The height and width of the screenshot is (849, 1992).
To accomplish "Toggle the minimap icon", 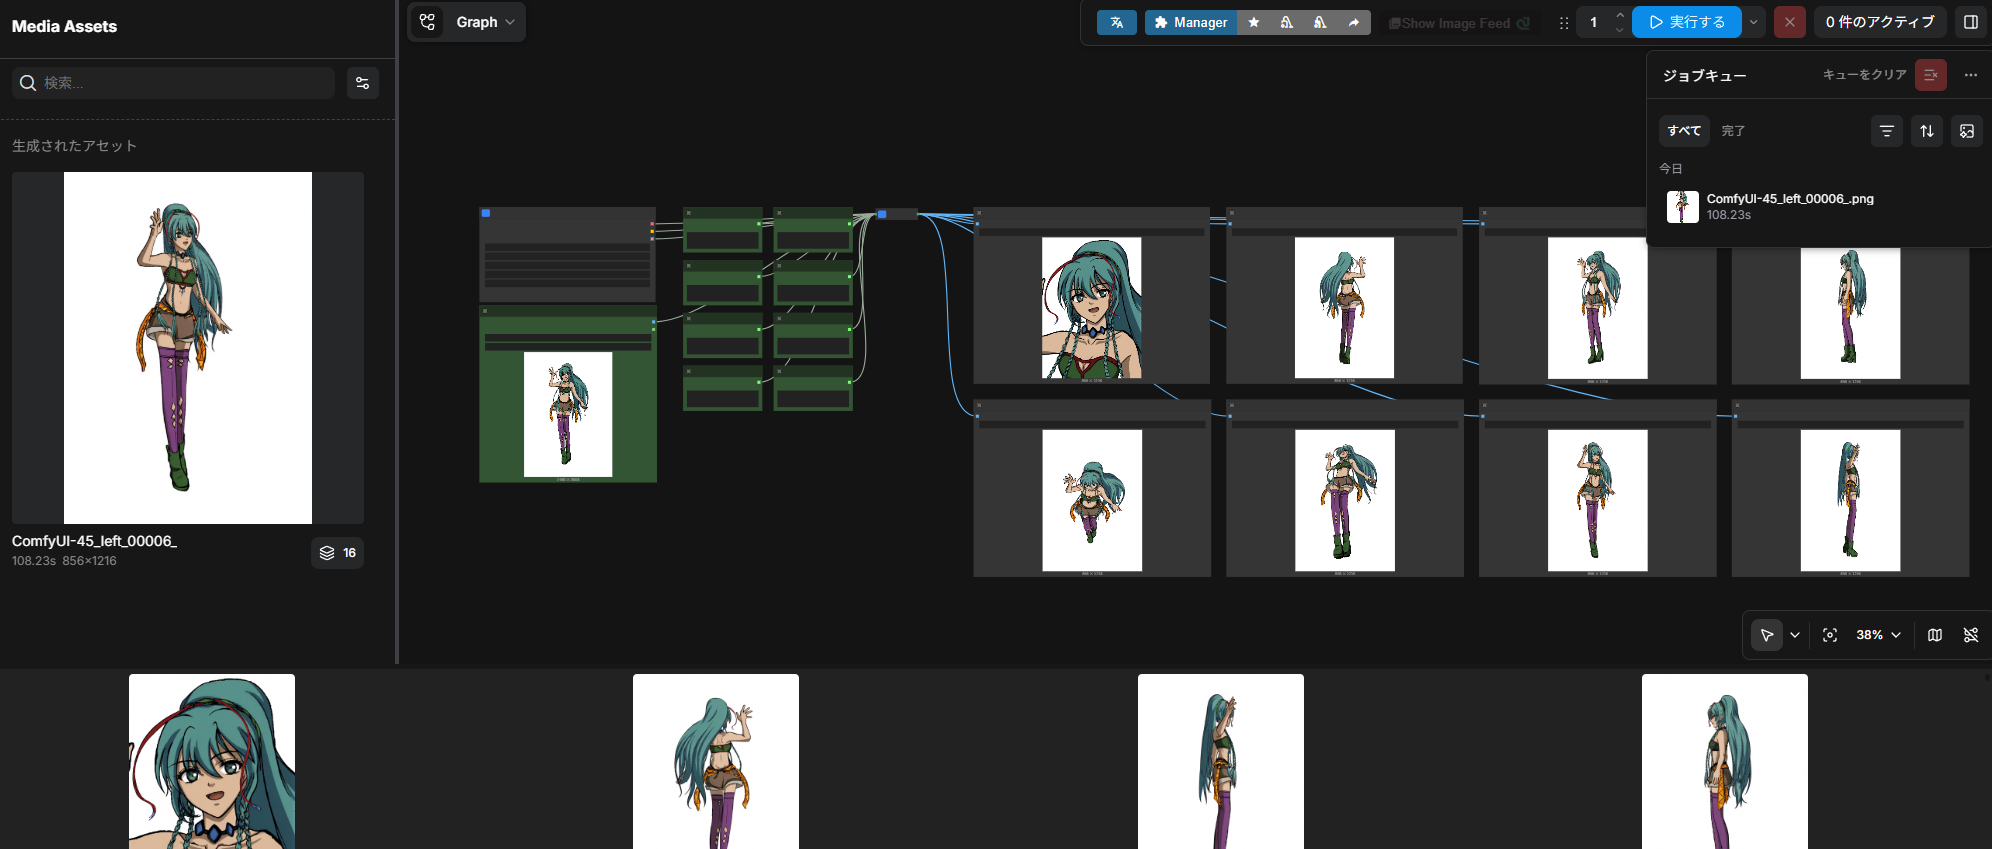I will click(1935, 635).
